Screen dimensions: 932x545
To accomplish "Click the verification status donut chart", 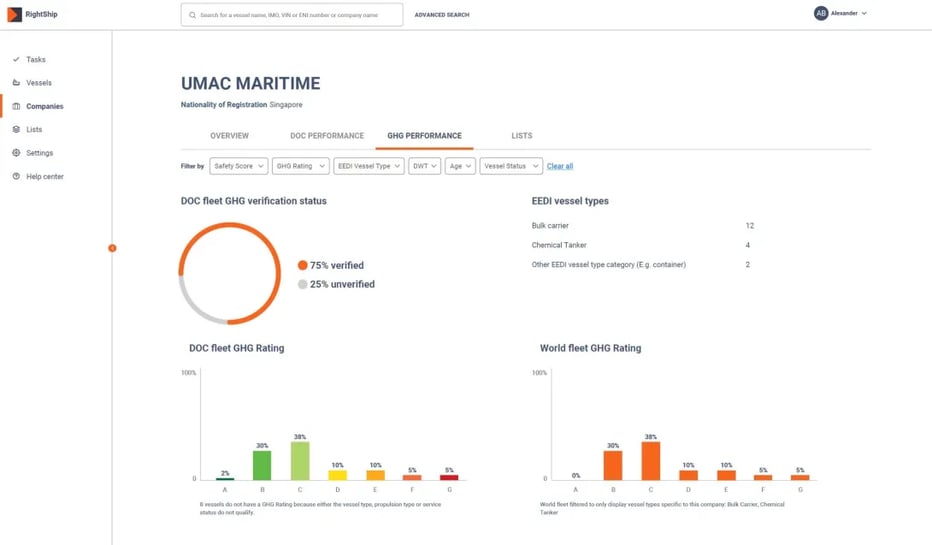I will pyautogui.click(x=229, y=273).
